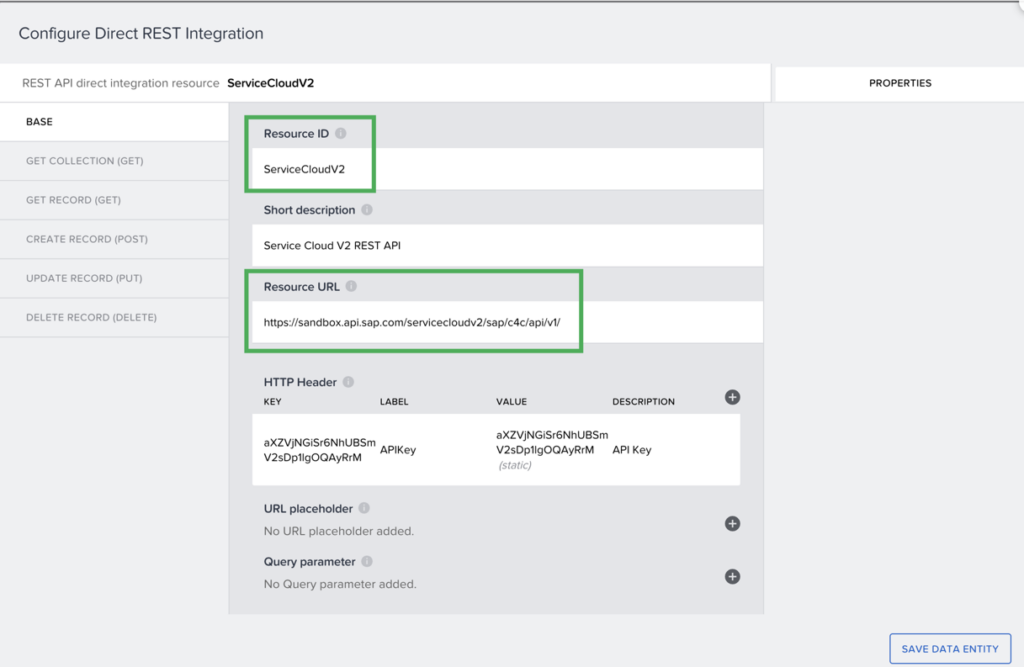Select the DELETE RECORD (DELETE) tab

click(114, 317)
